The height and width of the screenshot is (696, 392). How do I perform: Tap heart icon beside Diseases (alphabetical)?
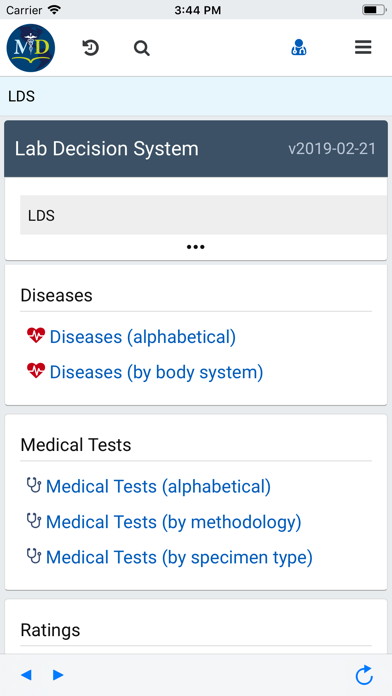pyautogui.click(x=36, y=335)
